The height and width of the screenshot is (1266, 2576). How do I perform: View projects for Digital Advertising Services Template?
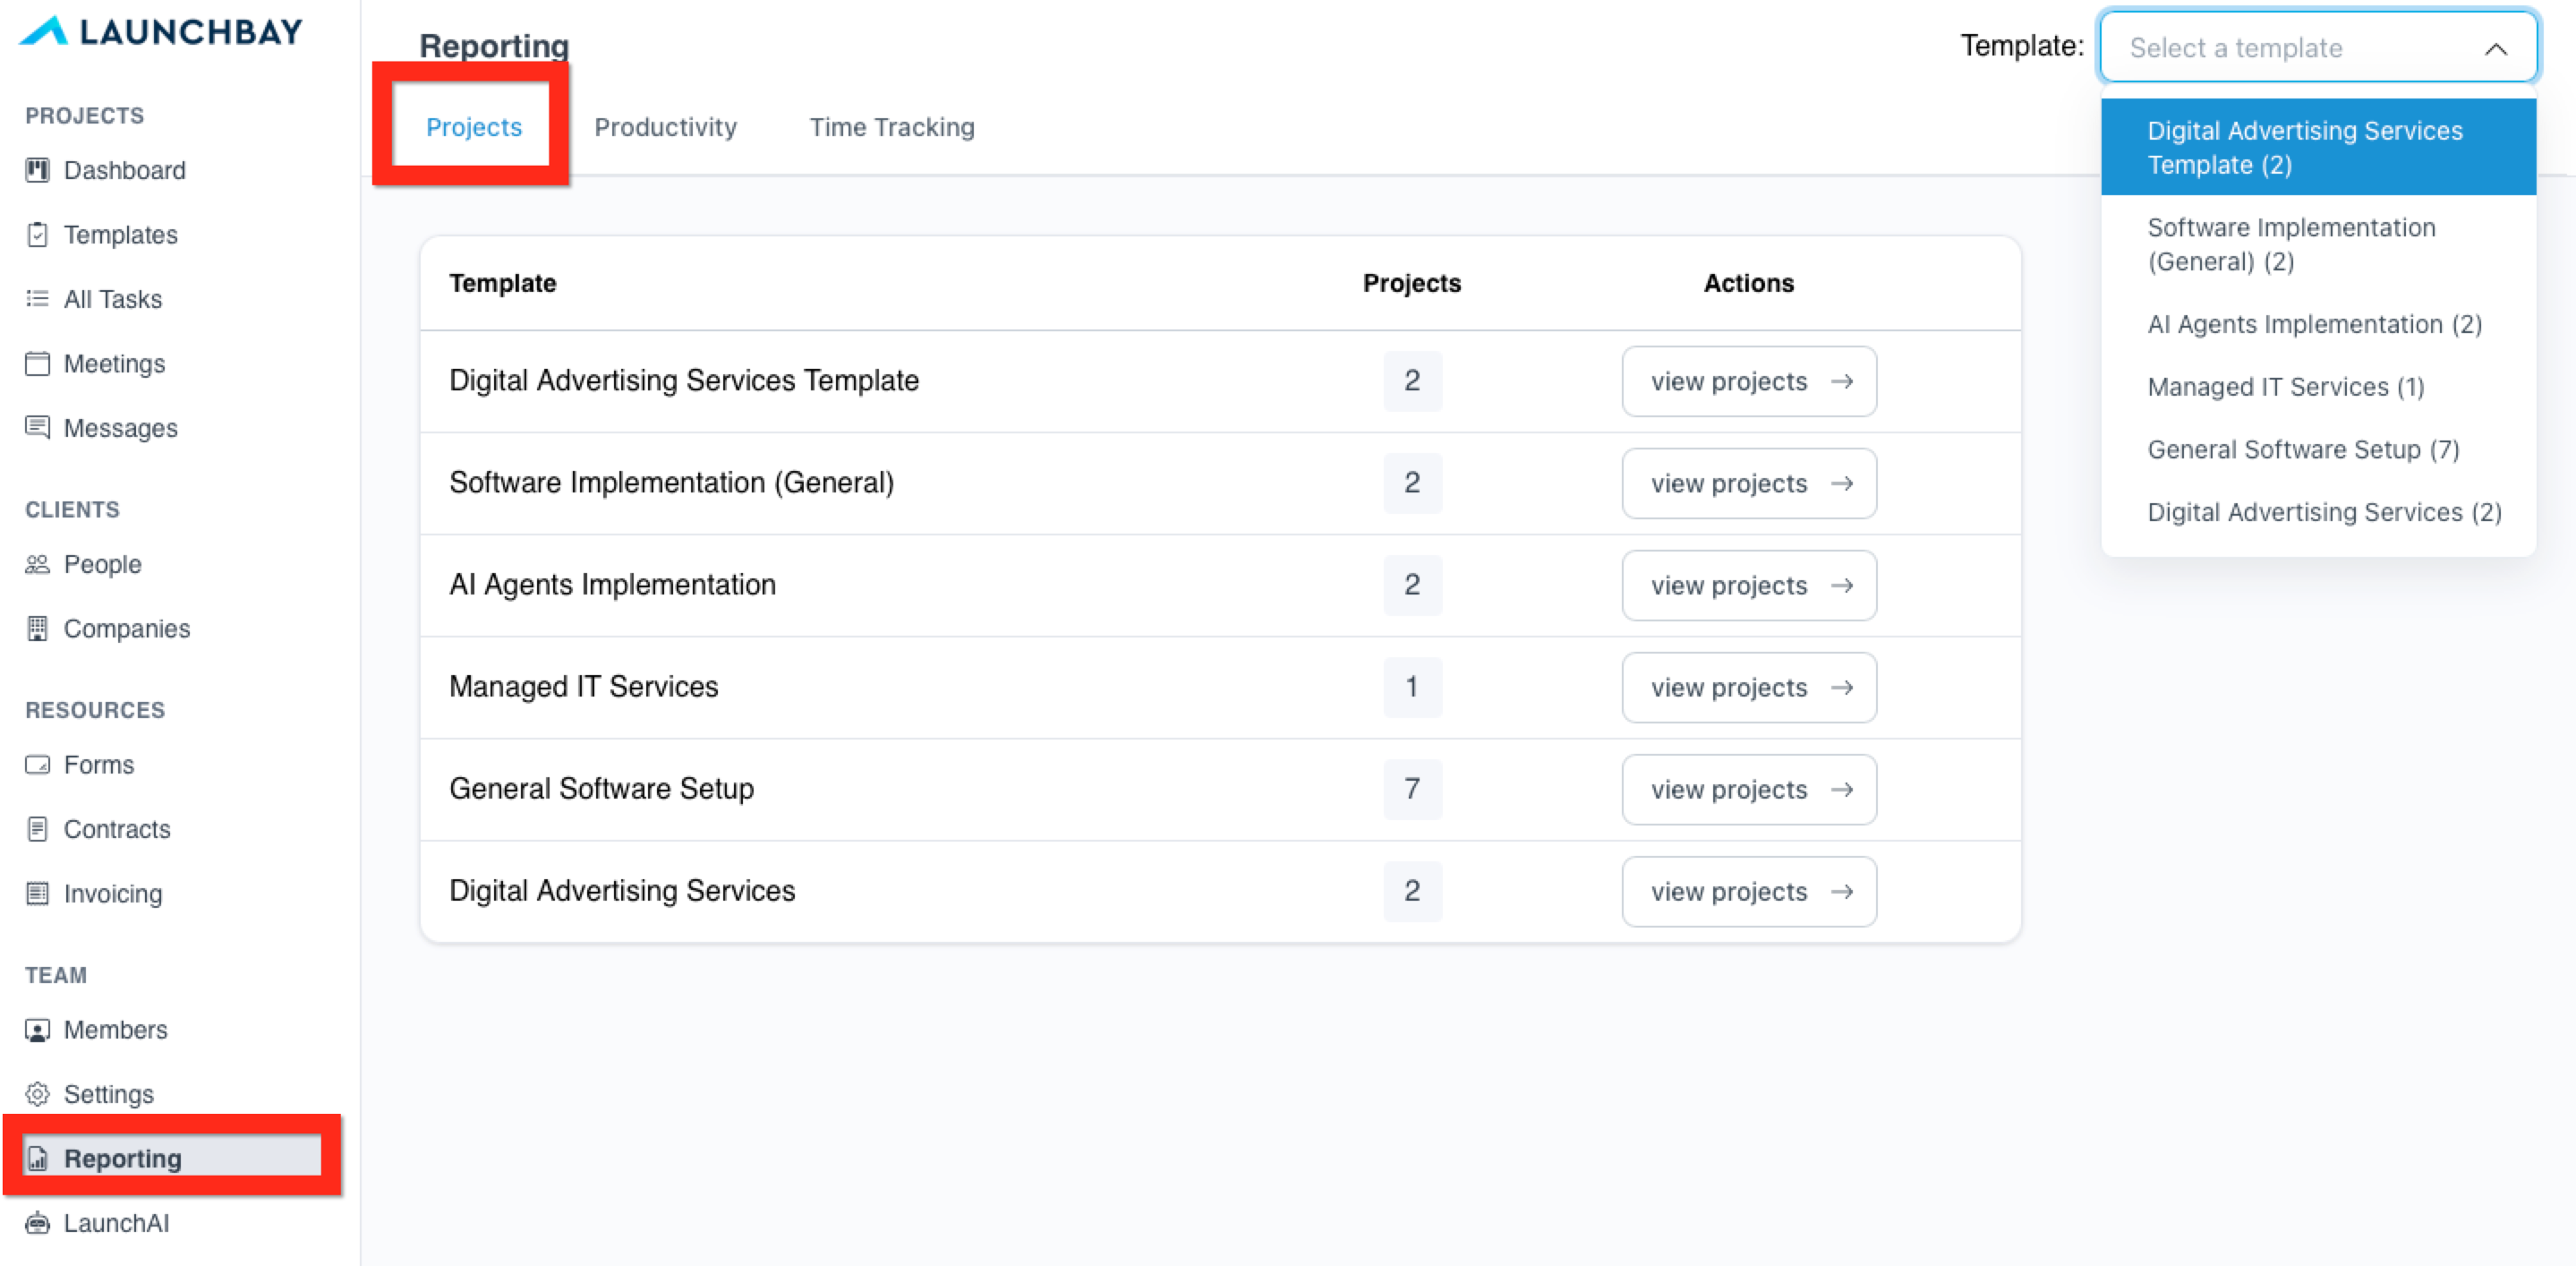pos(1749,382)
